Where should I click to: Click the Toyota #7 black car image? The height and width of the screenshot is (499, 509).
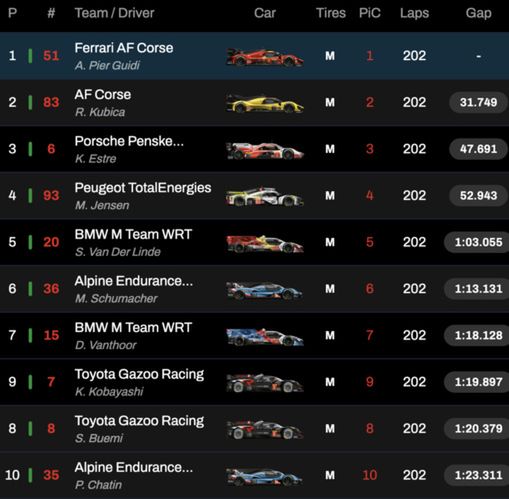tap(265, 383)
